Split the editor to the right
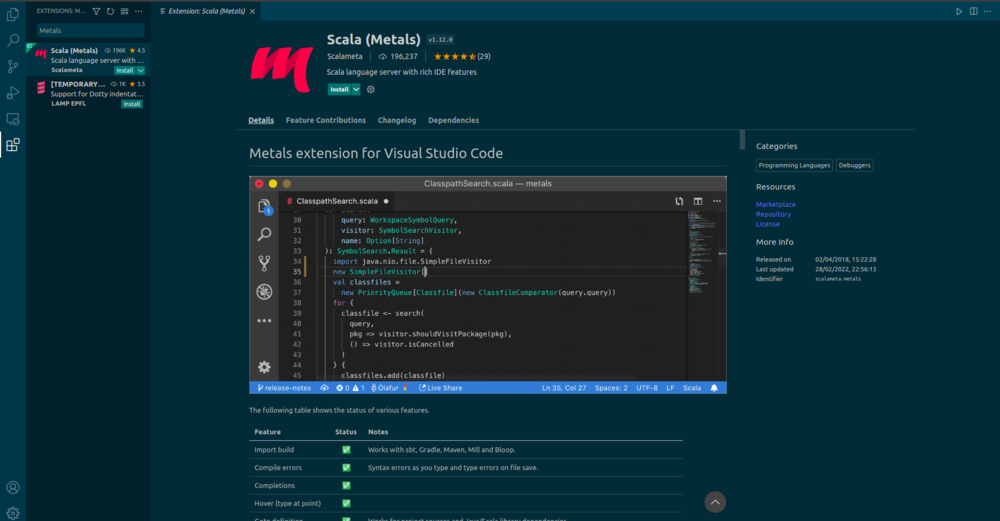The image size is (1000, 521). click(973, 11)
